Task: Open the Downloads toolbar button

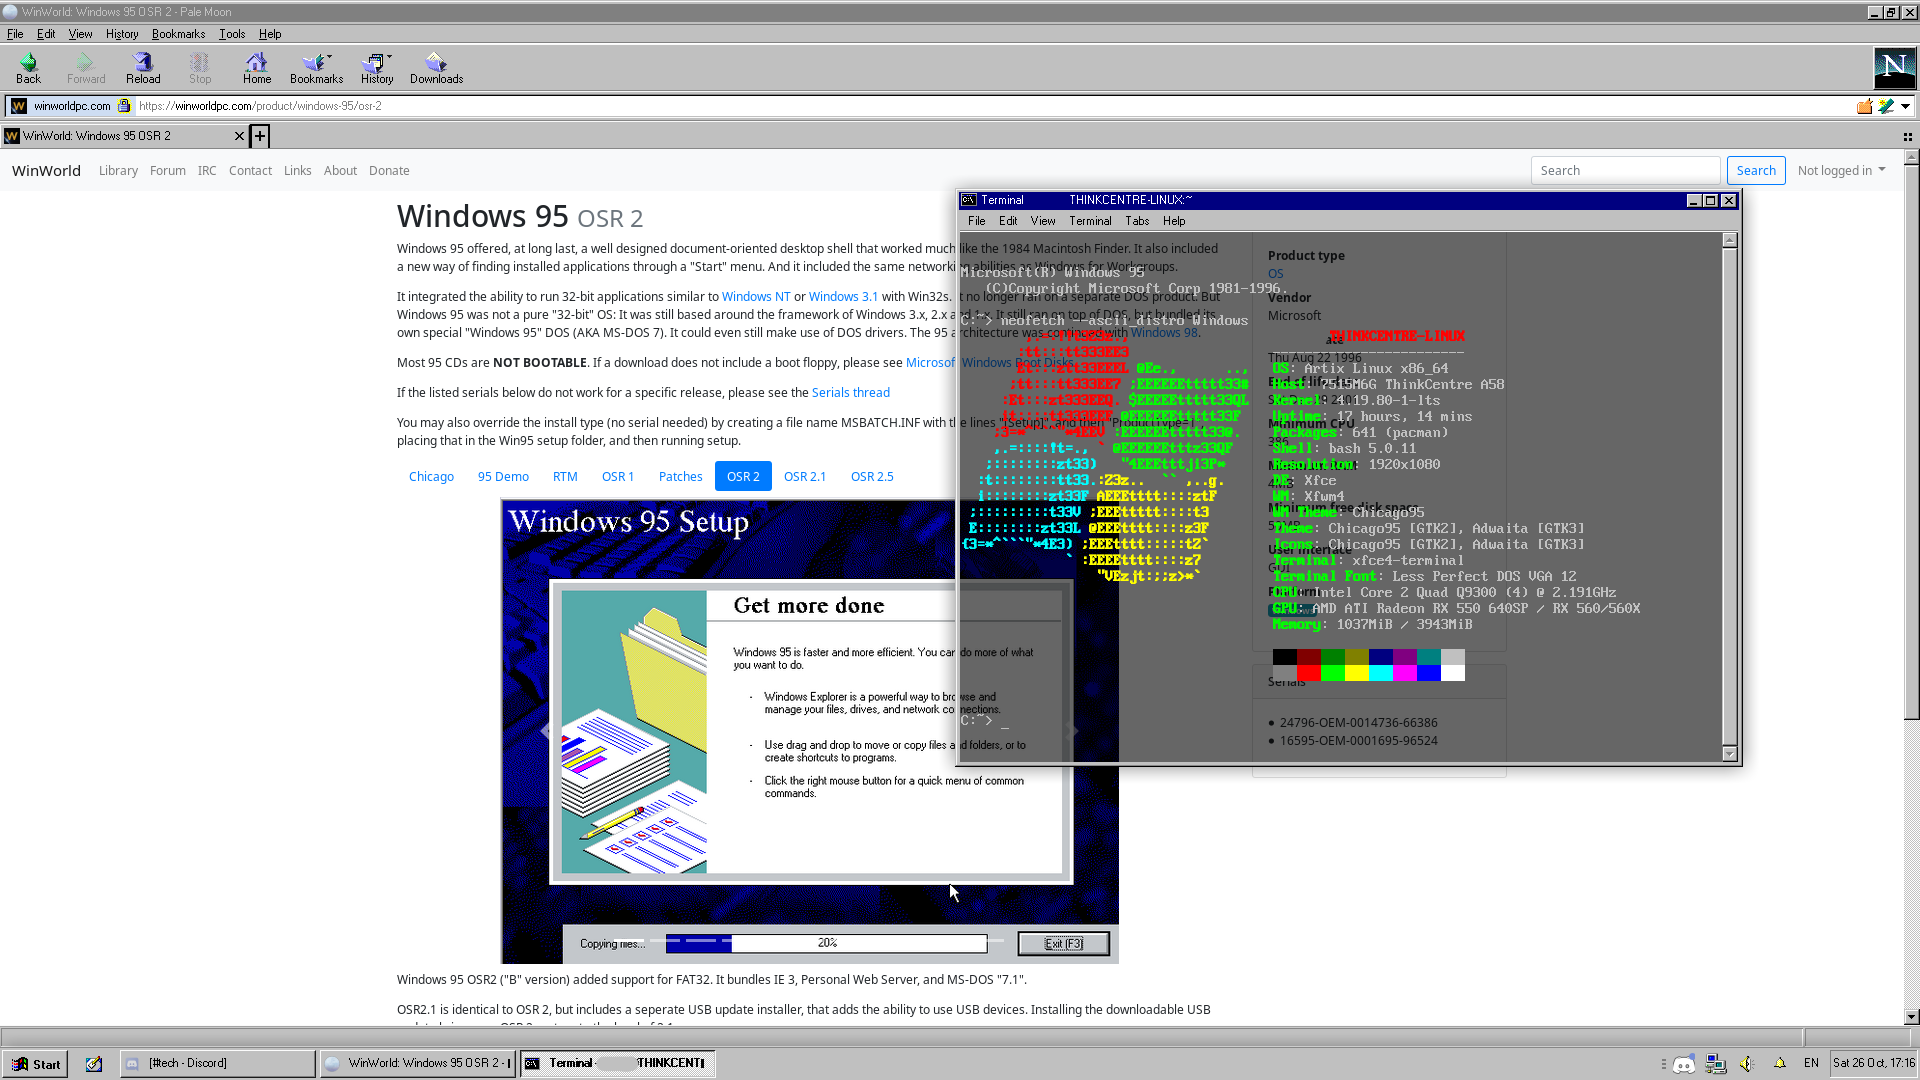Action: click(436, 68)
